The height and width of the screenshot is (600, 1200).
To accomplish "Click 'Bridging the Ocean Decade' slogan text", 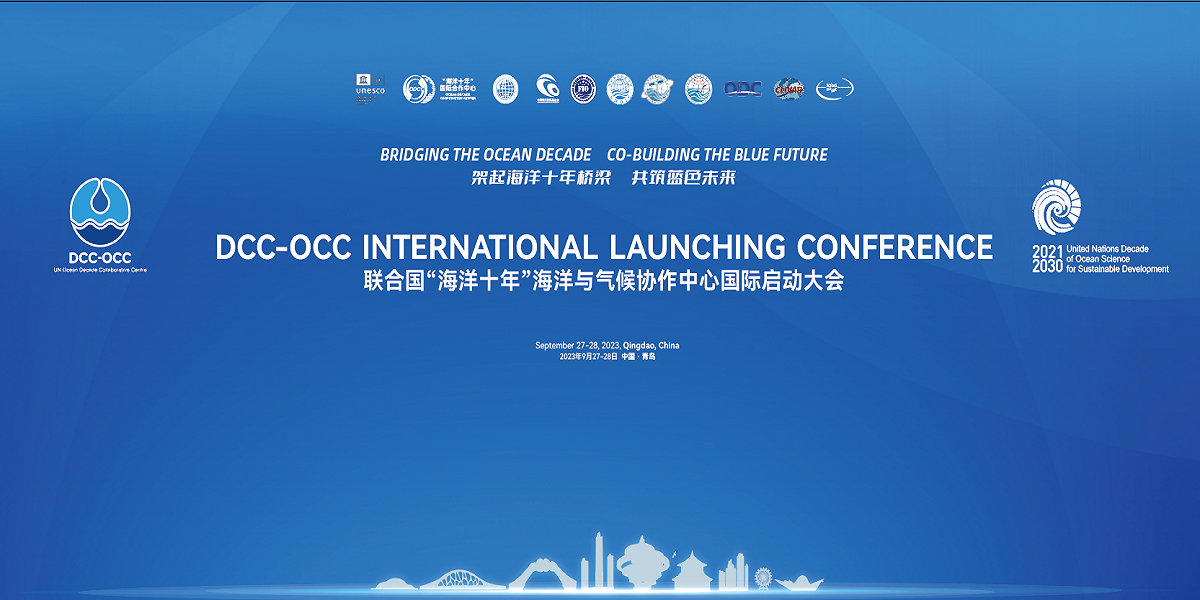I will [485, 155].
